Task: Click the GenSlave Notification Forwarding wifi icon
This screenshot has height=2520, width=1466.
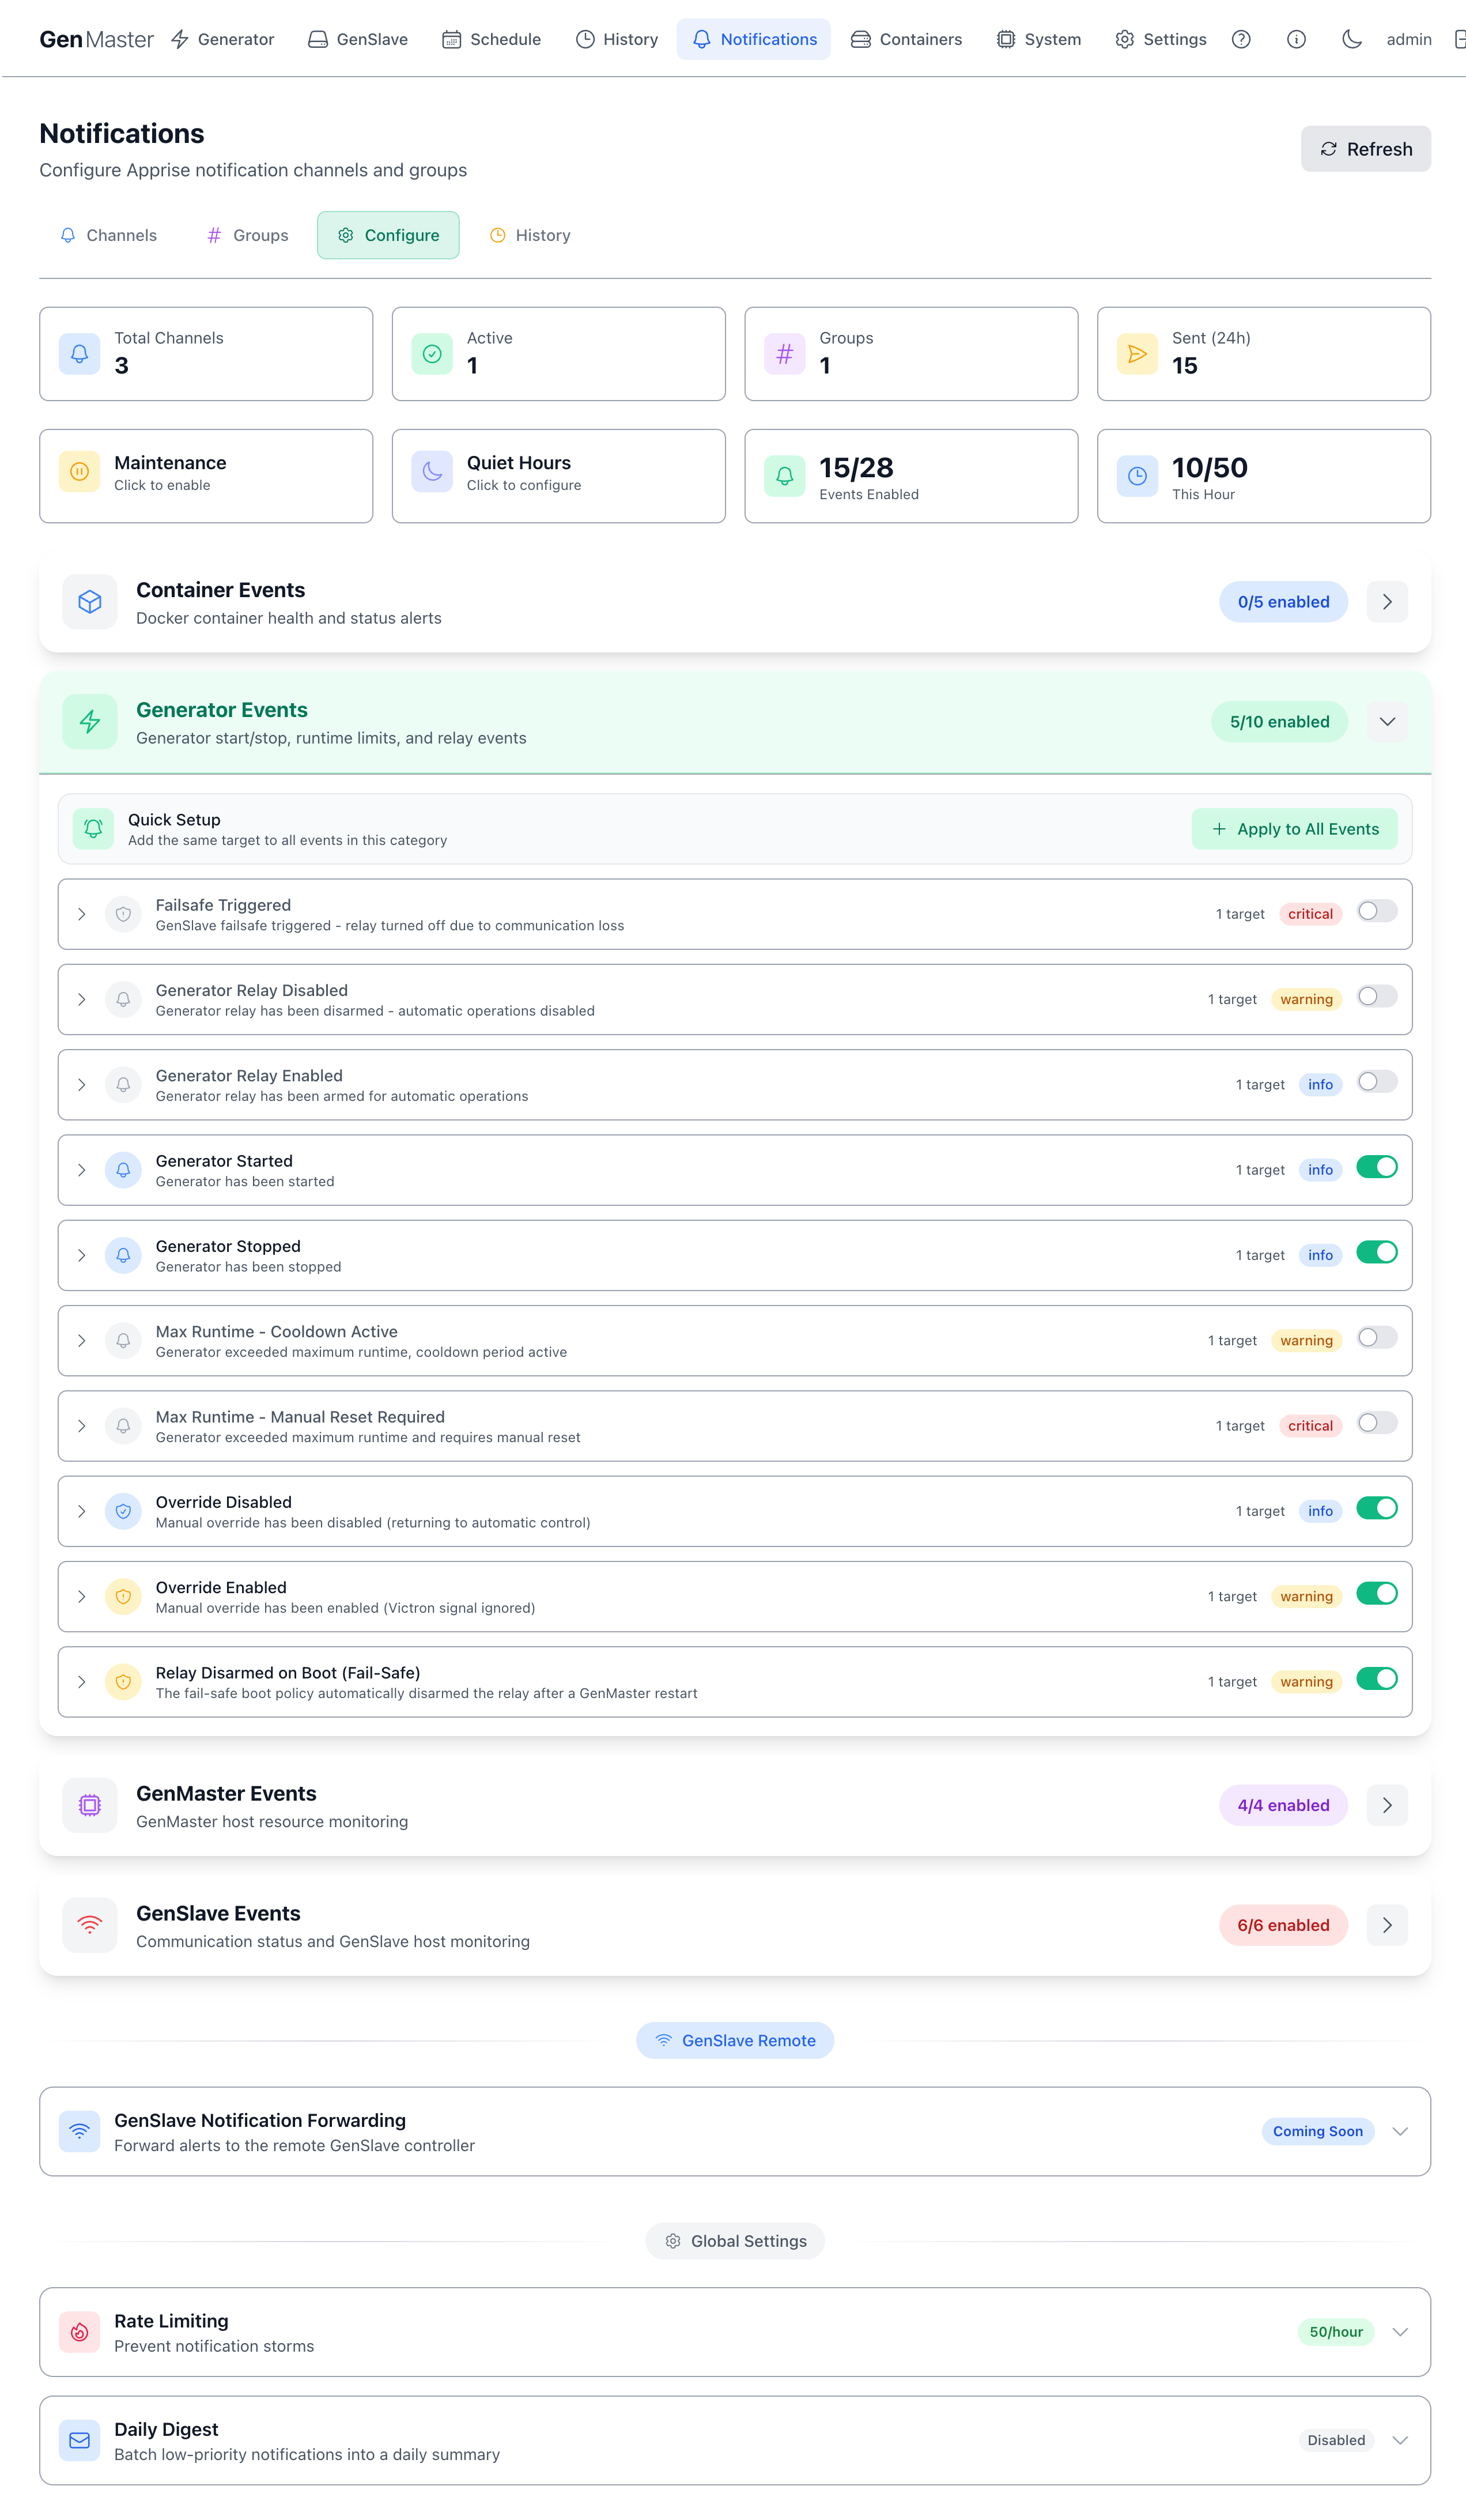Action: point(79,2132)
